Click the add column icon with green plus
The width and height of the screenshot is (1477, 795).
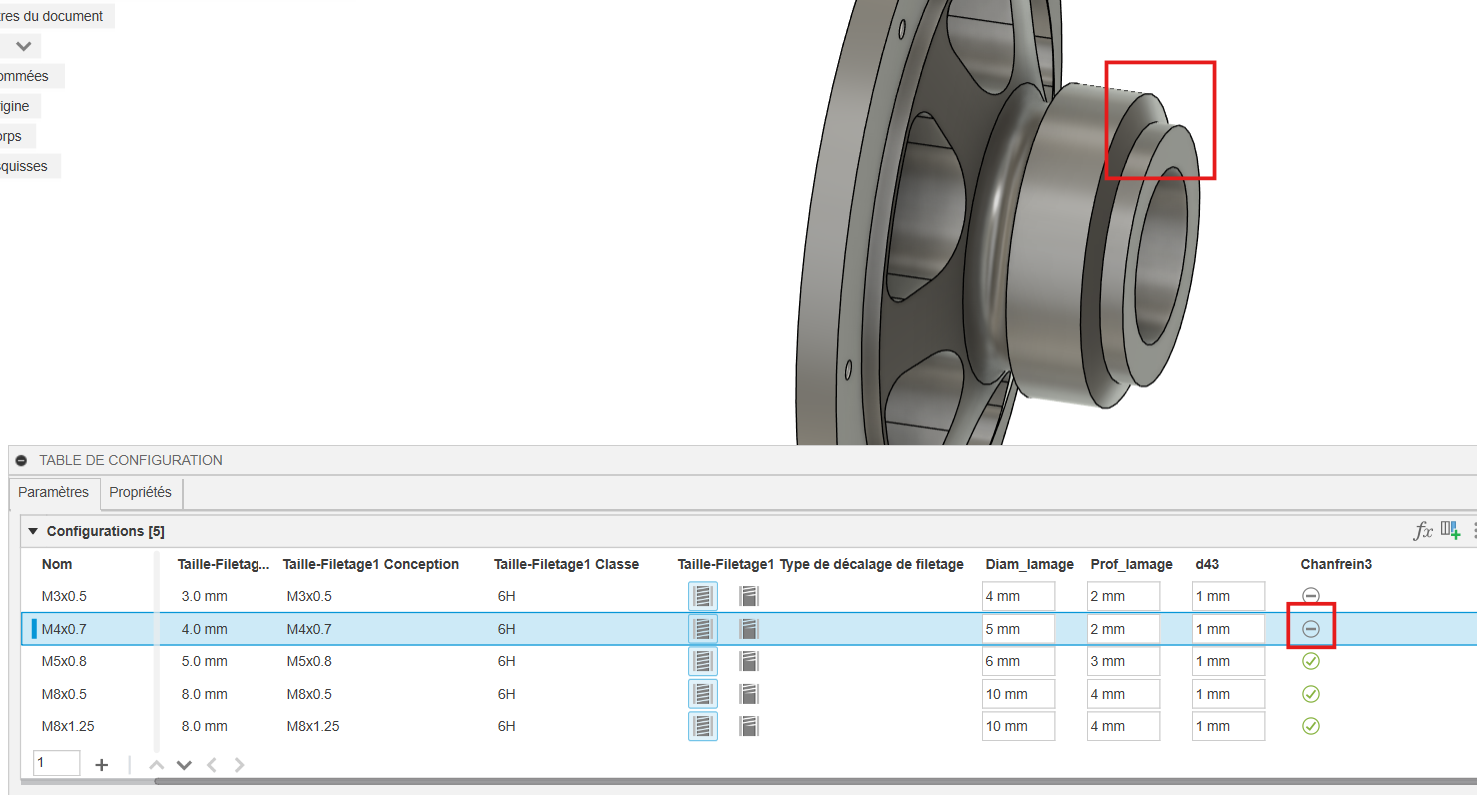[1450, 531]
